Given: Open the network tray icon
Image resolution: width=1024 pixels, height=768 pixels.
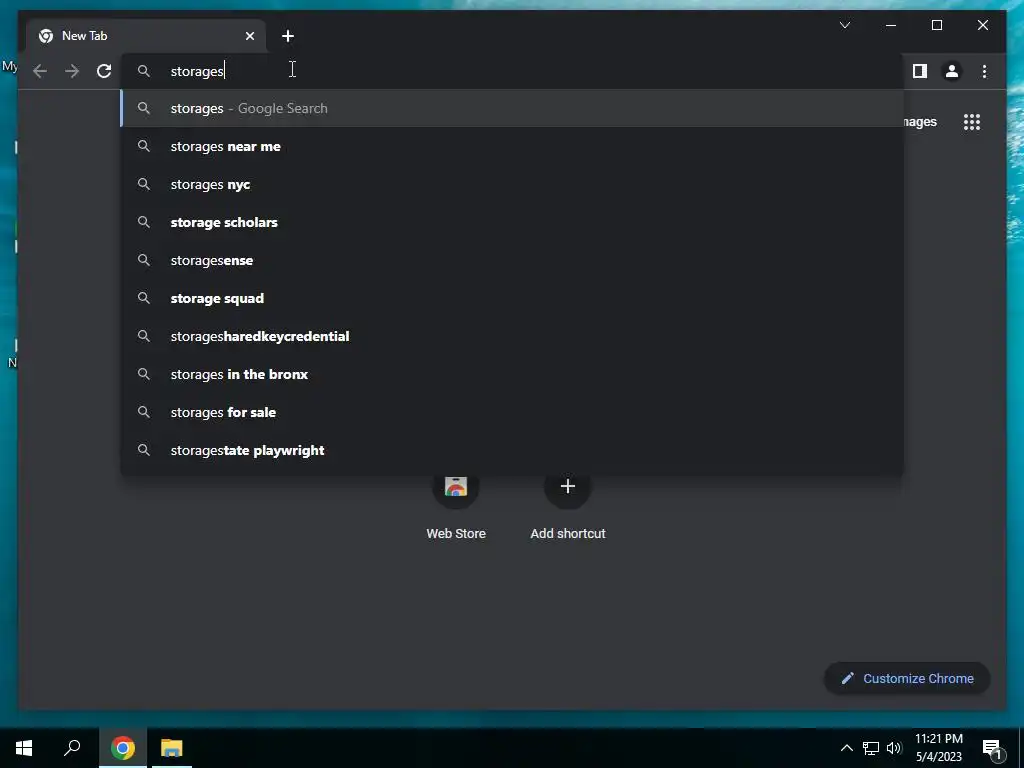Looking at the screenshot, I should coord(871,748).
